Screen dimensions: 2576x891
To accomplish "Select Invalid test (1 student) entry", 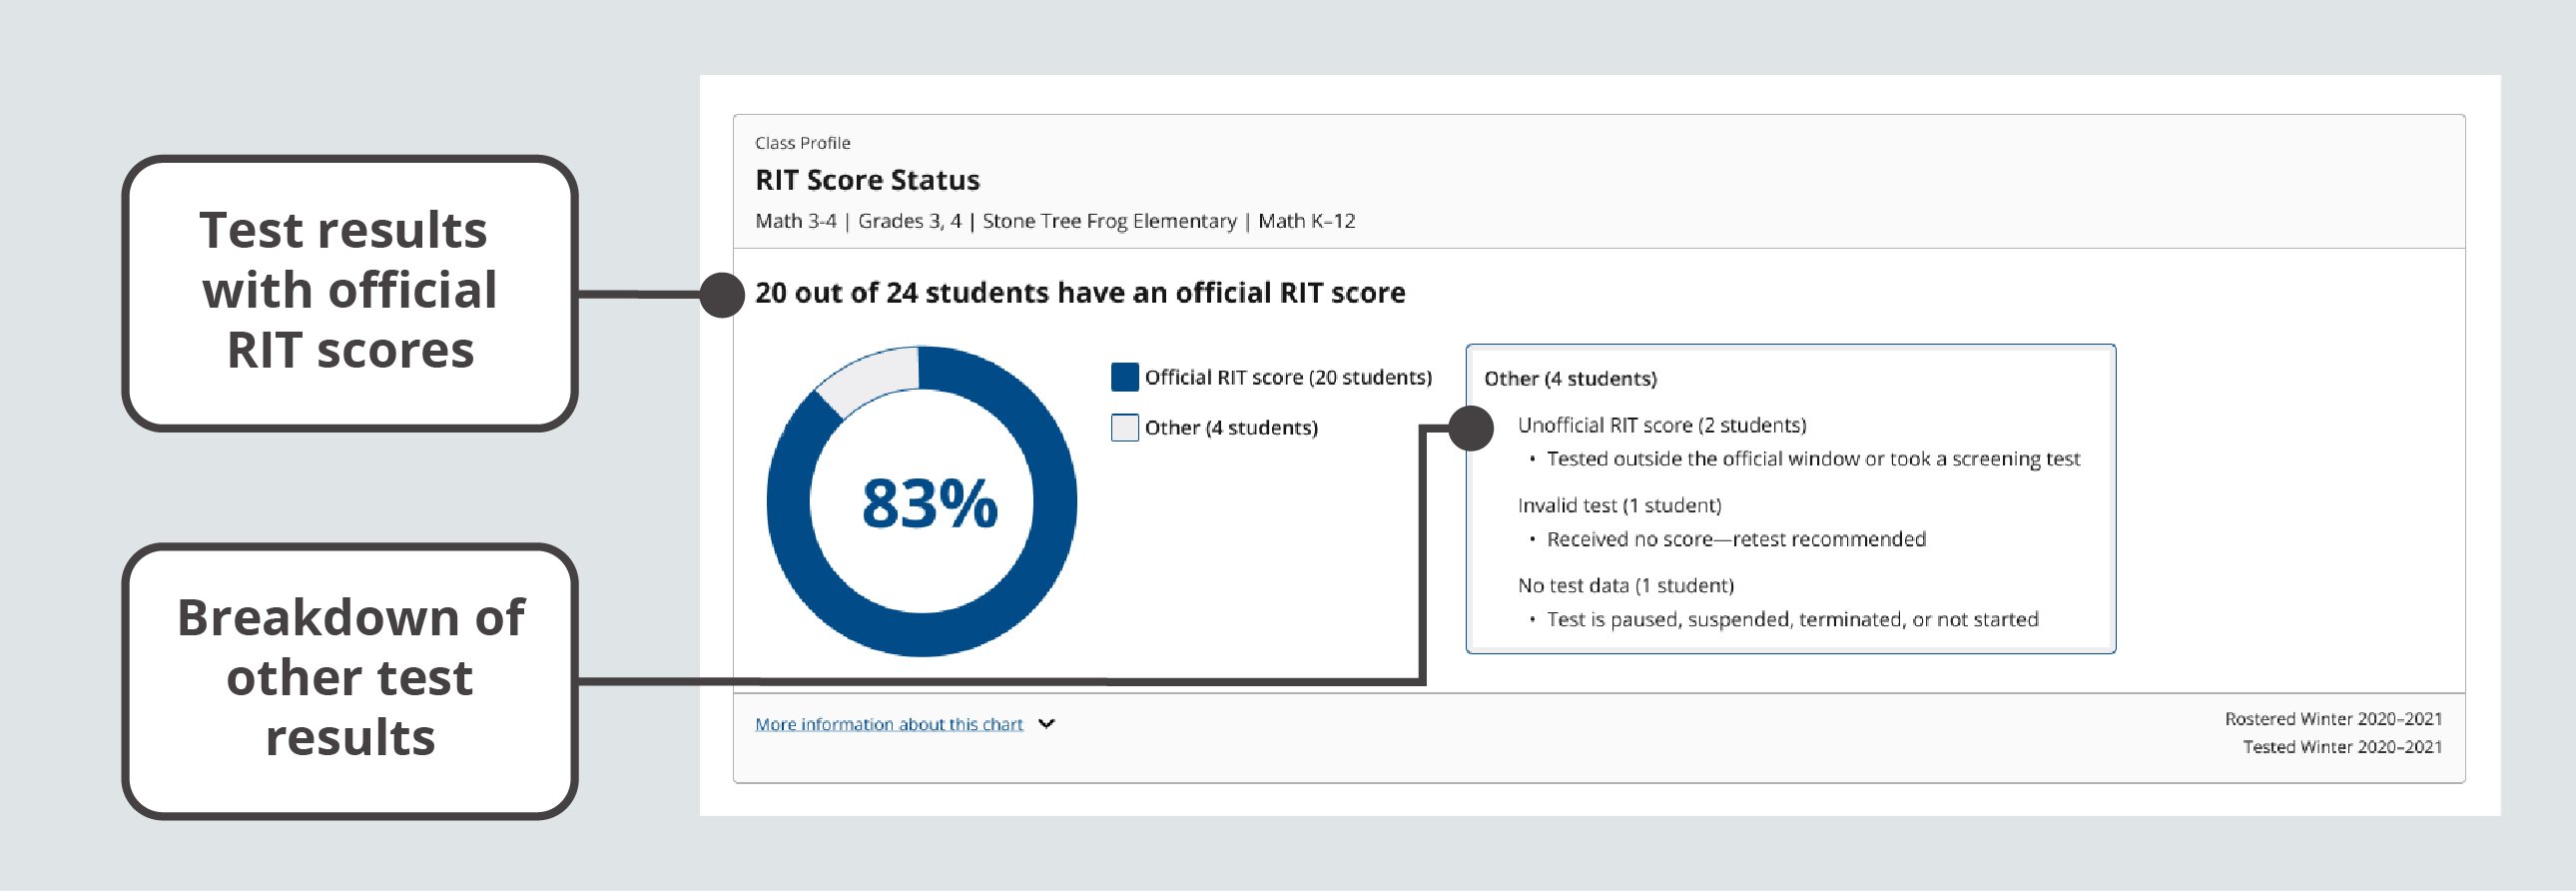I will click(1618, 505).
